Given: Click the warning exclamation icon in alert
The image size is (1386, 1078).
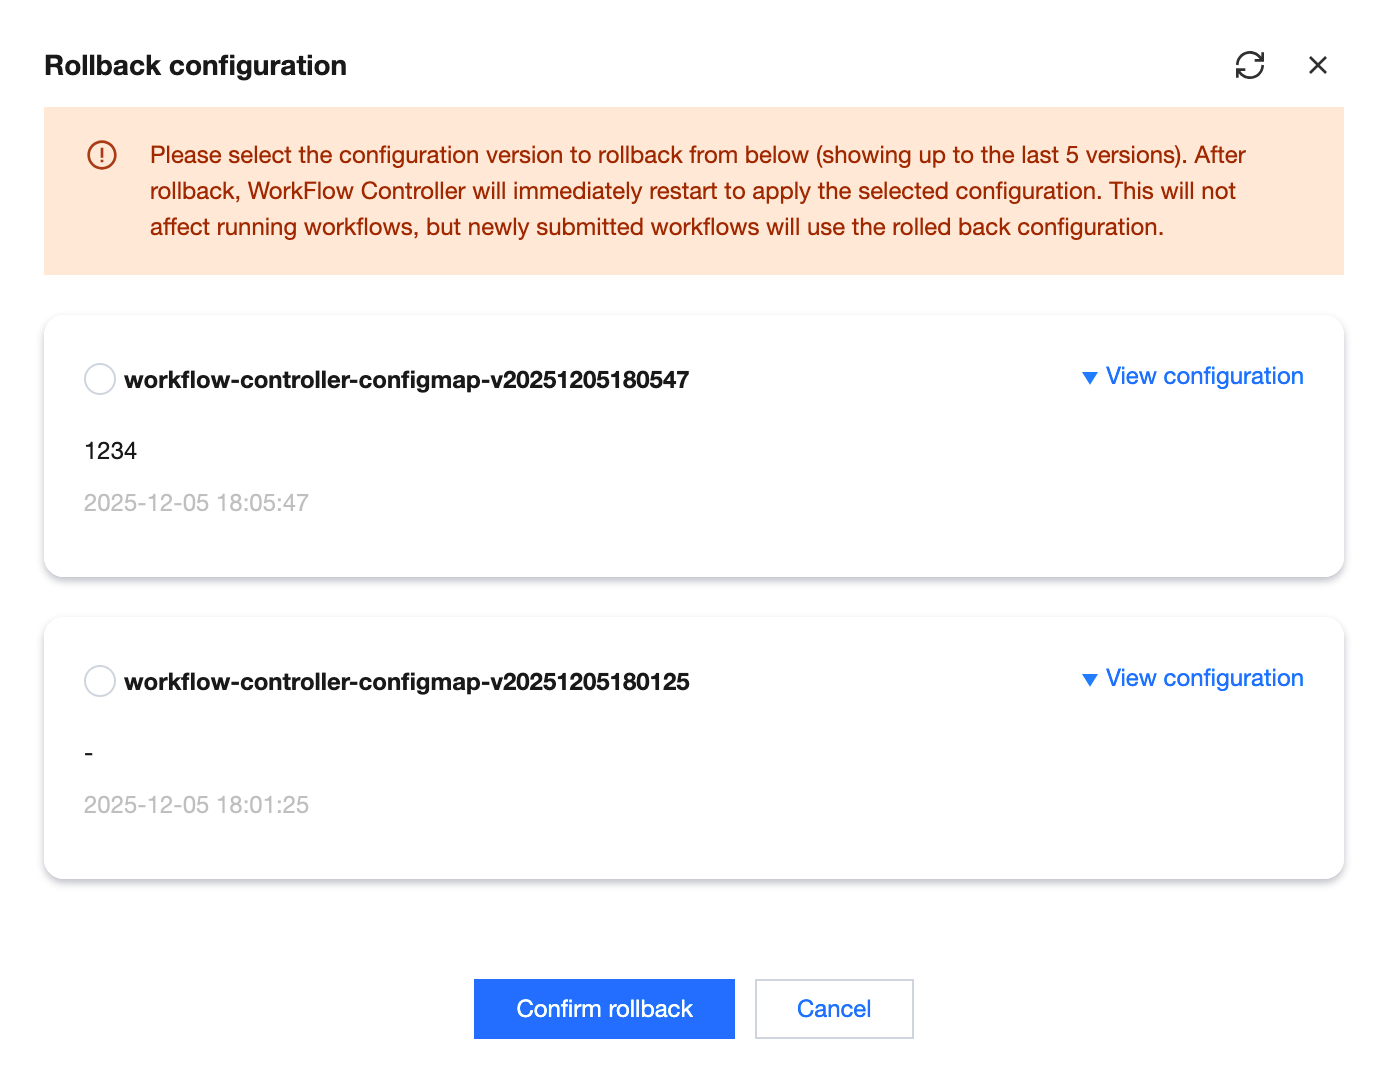Looking at the screenshot, I should (x=102, y=155).
